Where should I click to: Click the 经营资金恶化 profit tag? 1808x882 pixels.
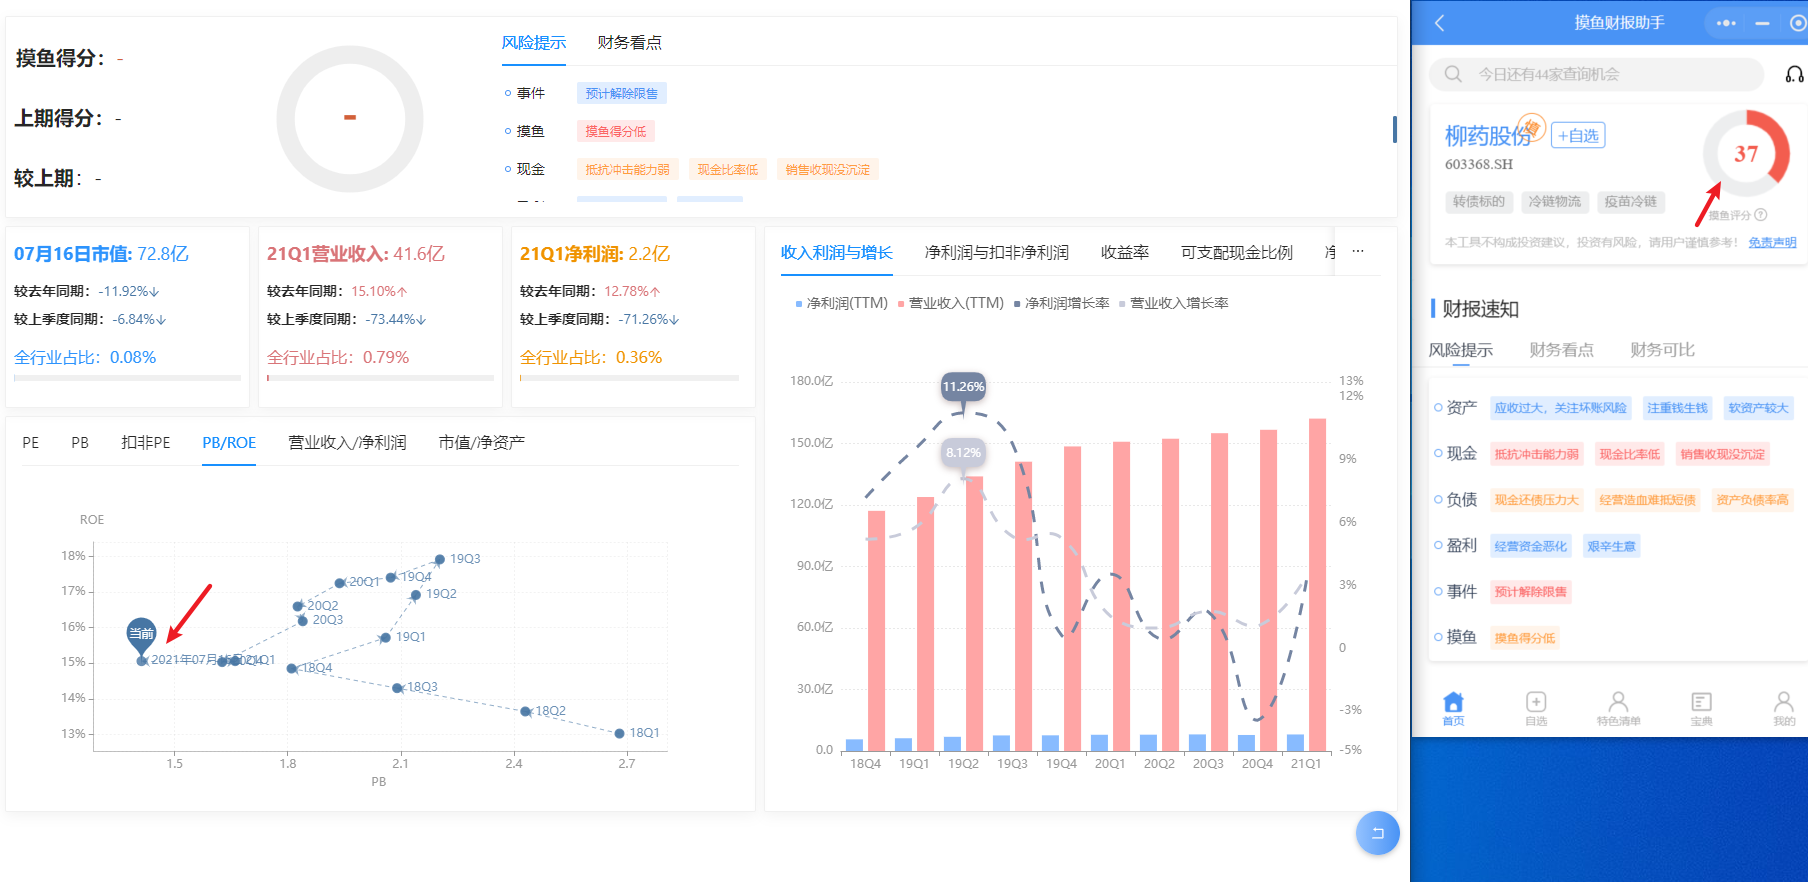pos(1530,546)
